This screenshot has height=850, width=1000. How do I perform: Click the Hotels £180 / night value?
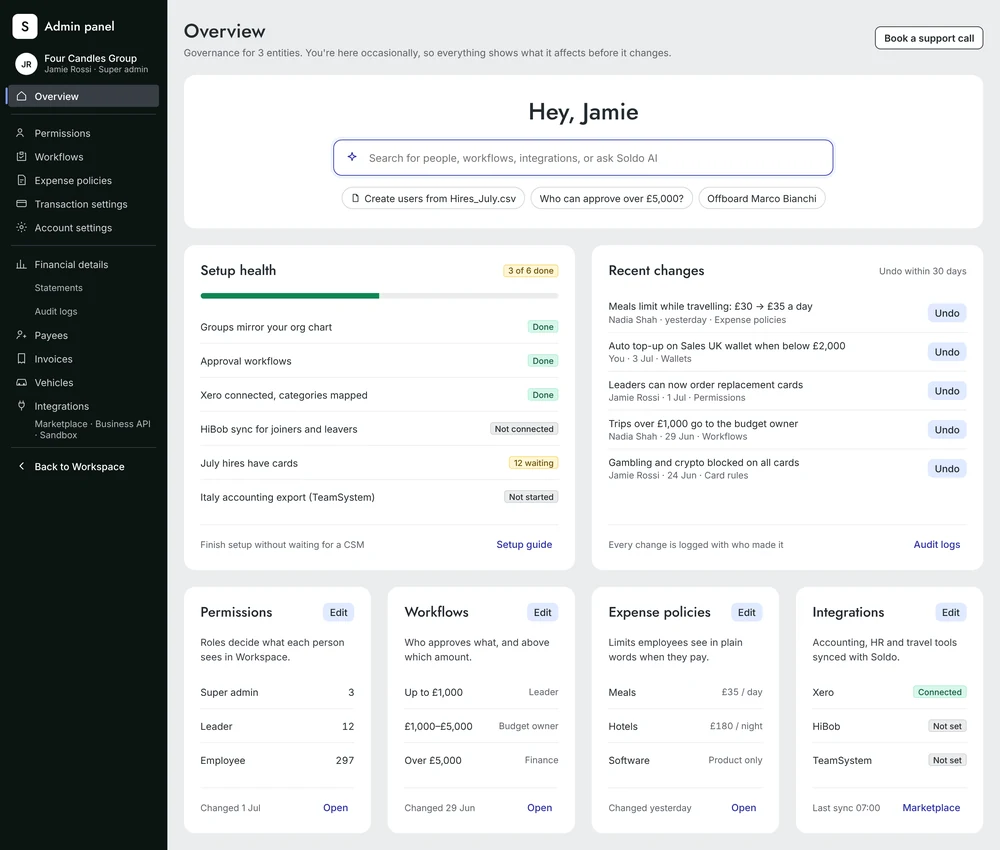point(736,726)
